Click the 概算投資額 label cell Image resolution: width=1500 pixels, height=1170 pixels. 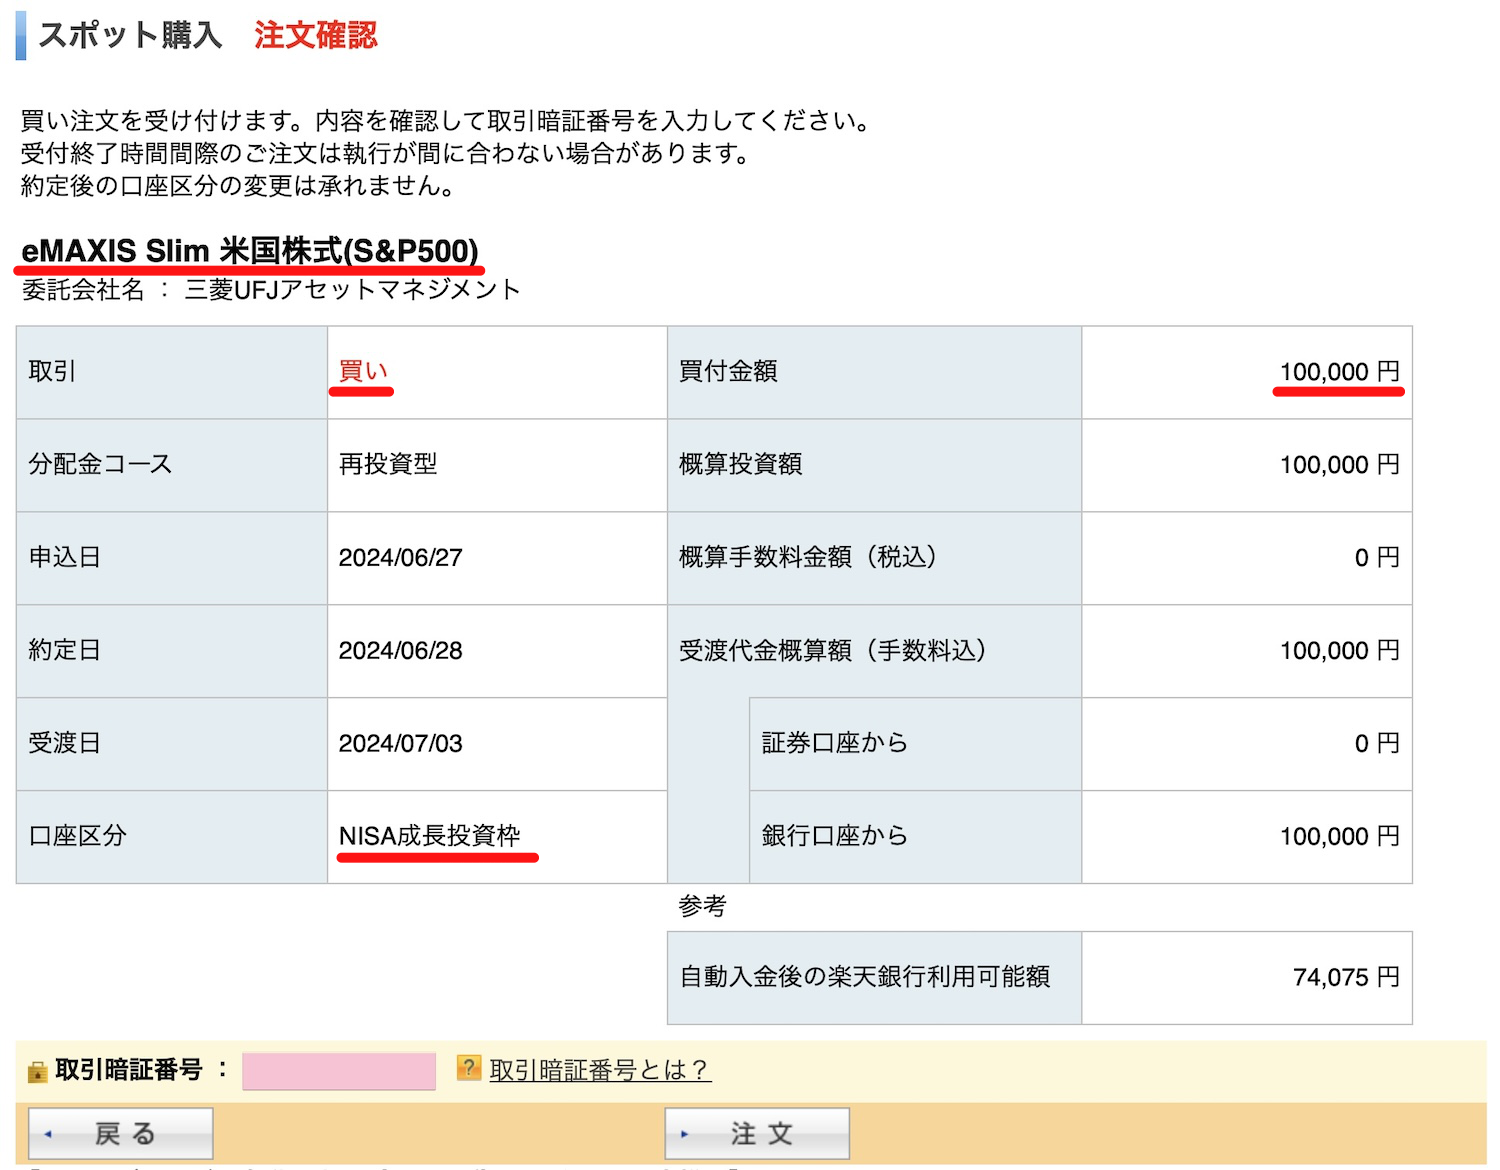(875, 465)
